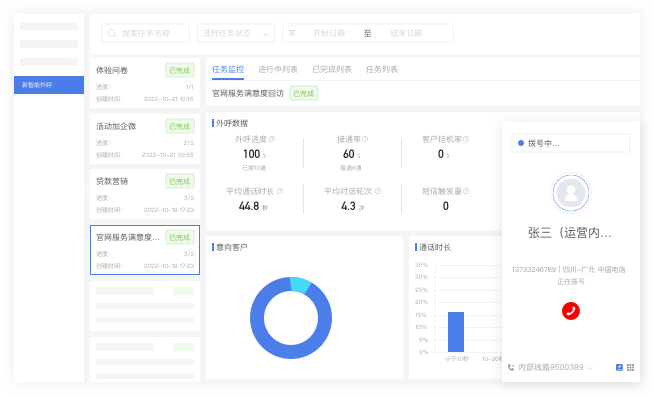Click the caller avatar icon in dialer

coord(571,193)
